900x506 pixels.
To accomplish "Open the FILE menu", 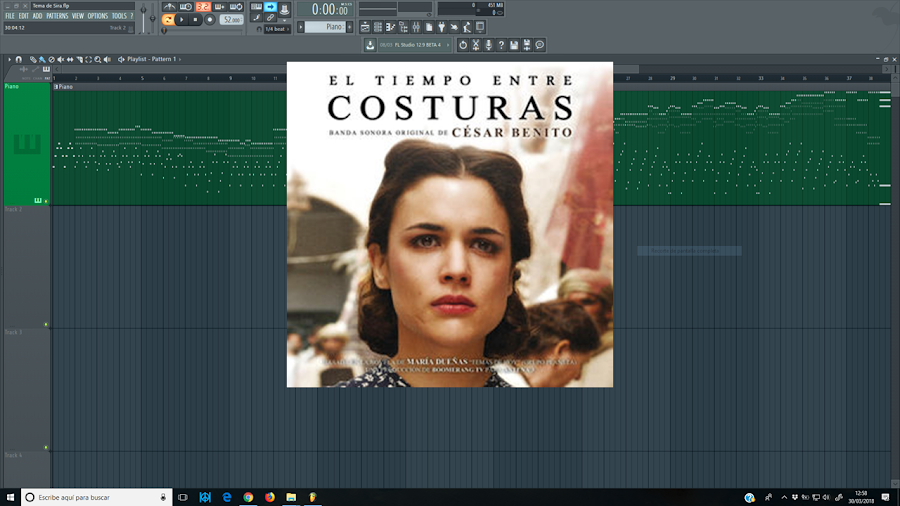I will pyautogui.click(x=10, y=16).
